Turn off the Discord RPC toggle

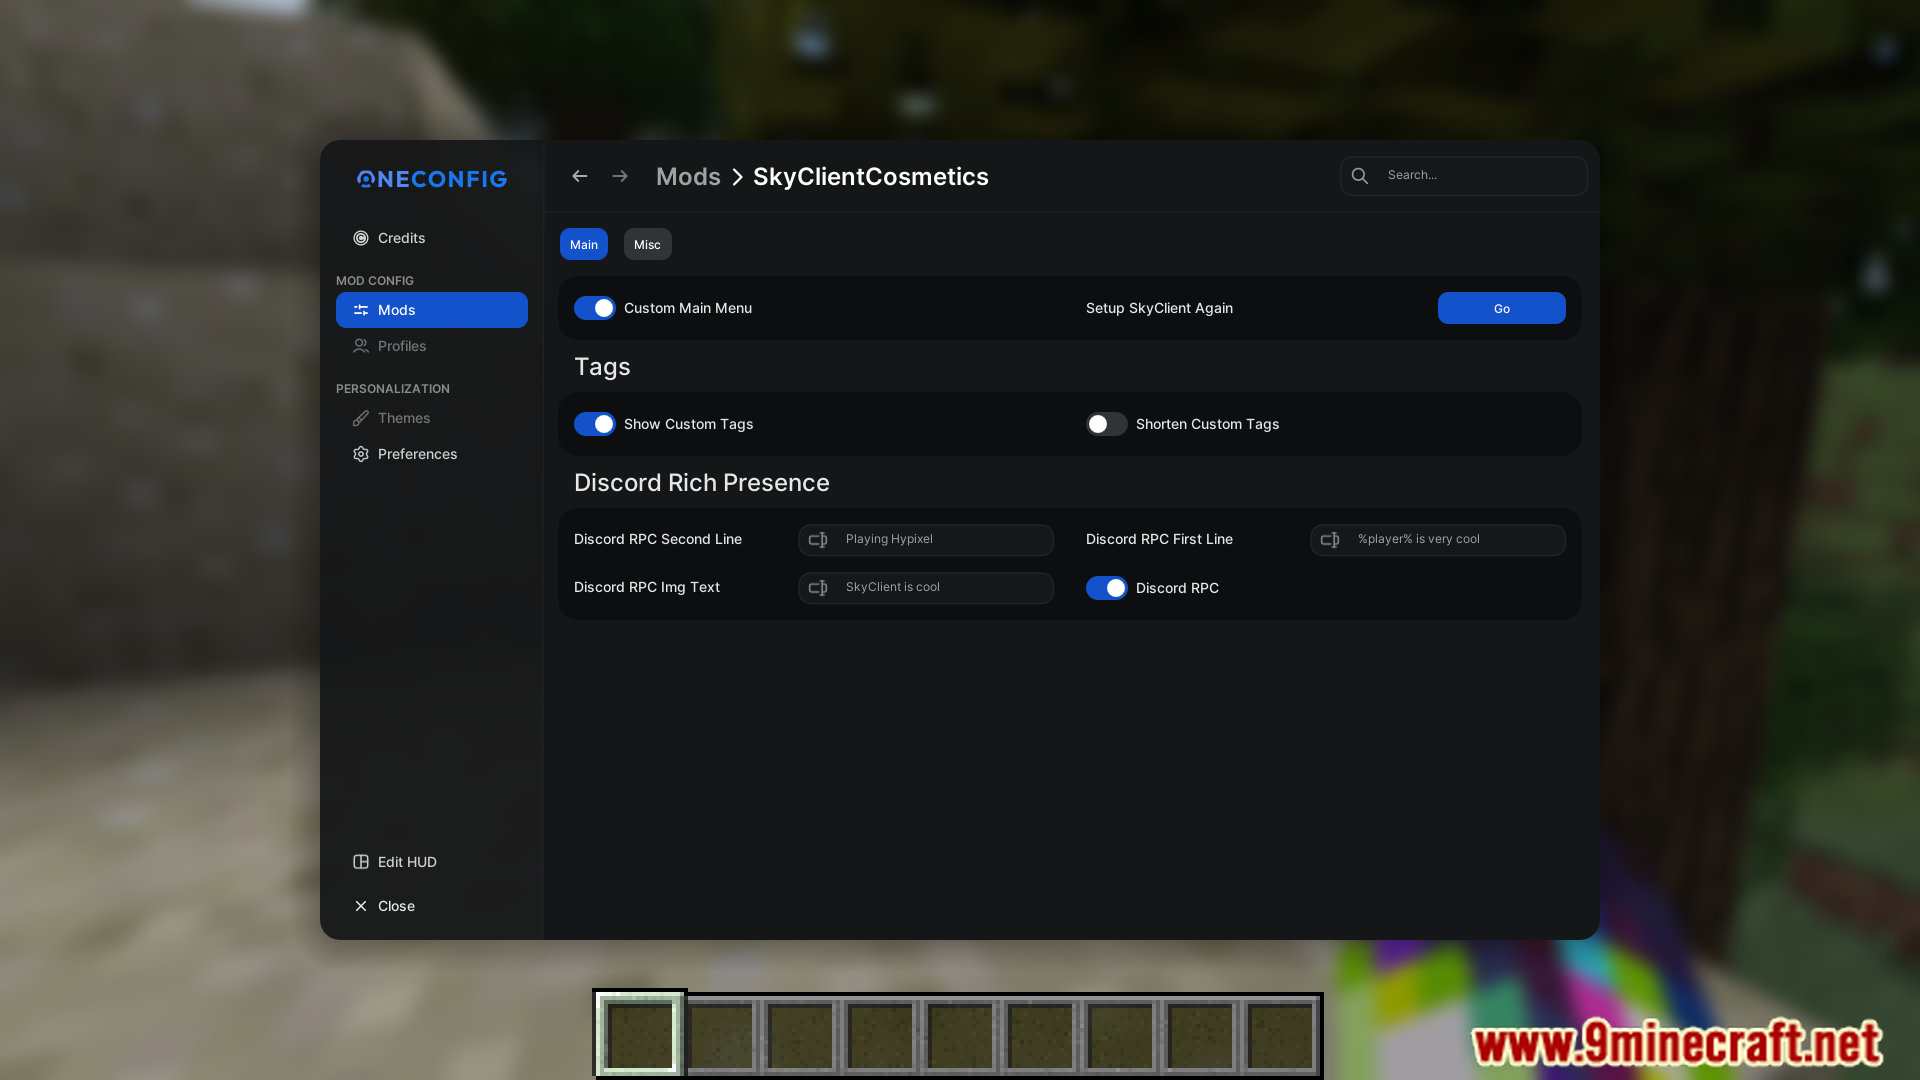point(1107,588)
